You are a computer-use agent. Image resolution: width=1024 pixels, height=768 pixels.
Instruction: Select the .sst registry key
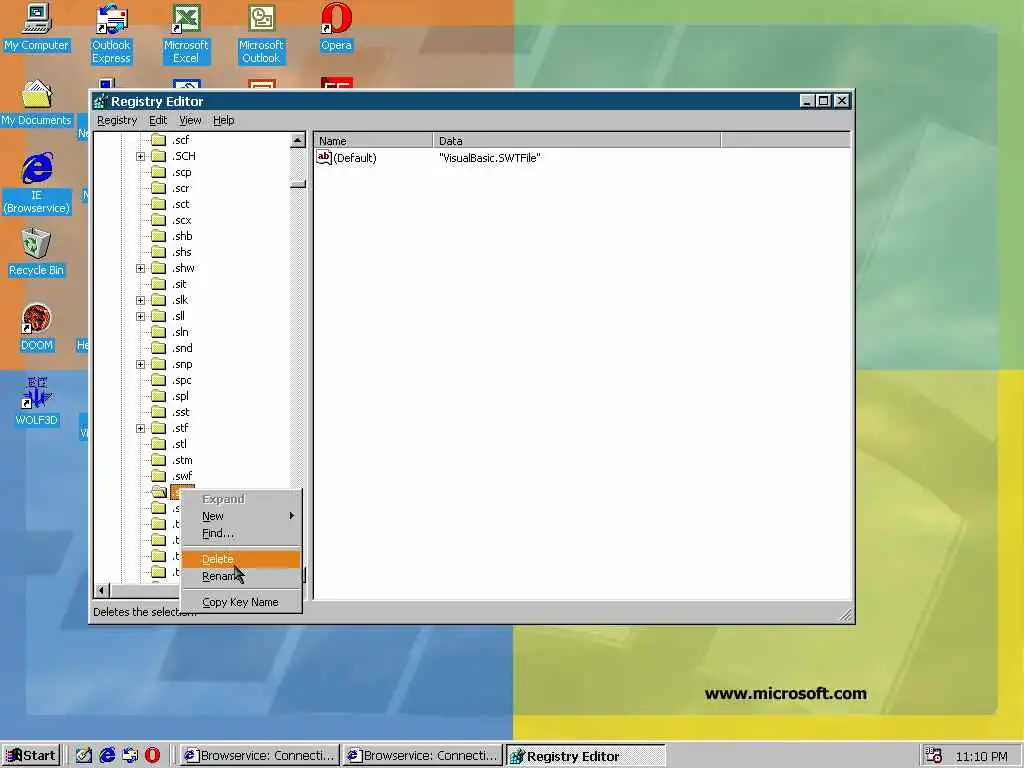[x=182, y=412]
